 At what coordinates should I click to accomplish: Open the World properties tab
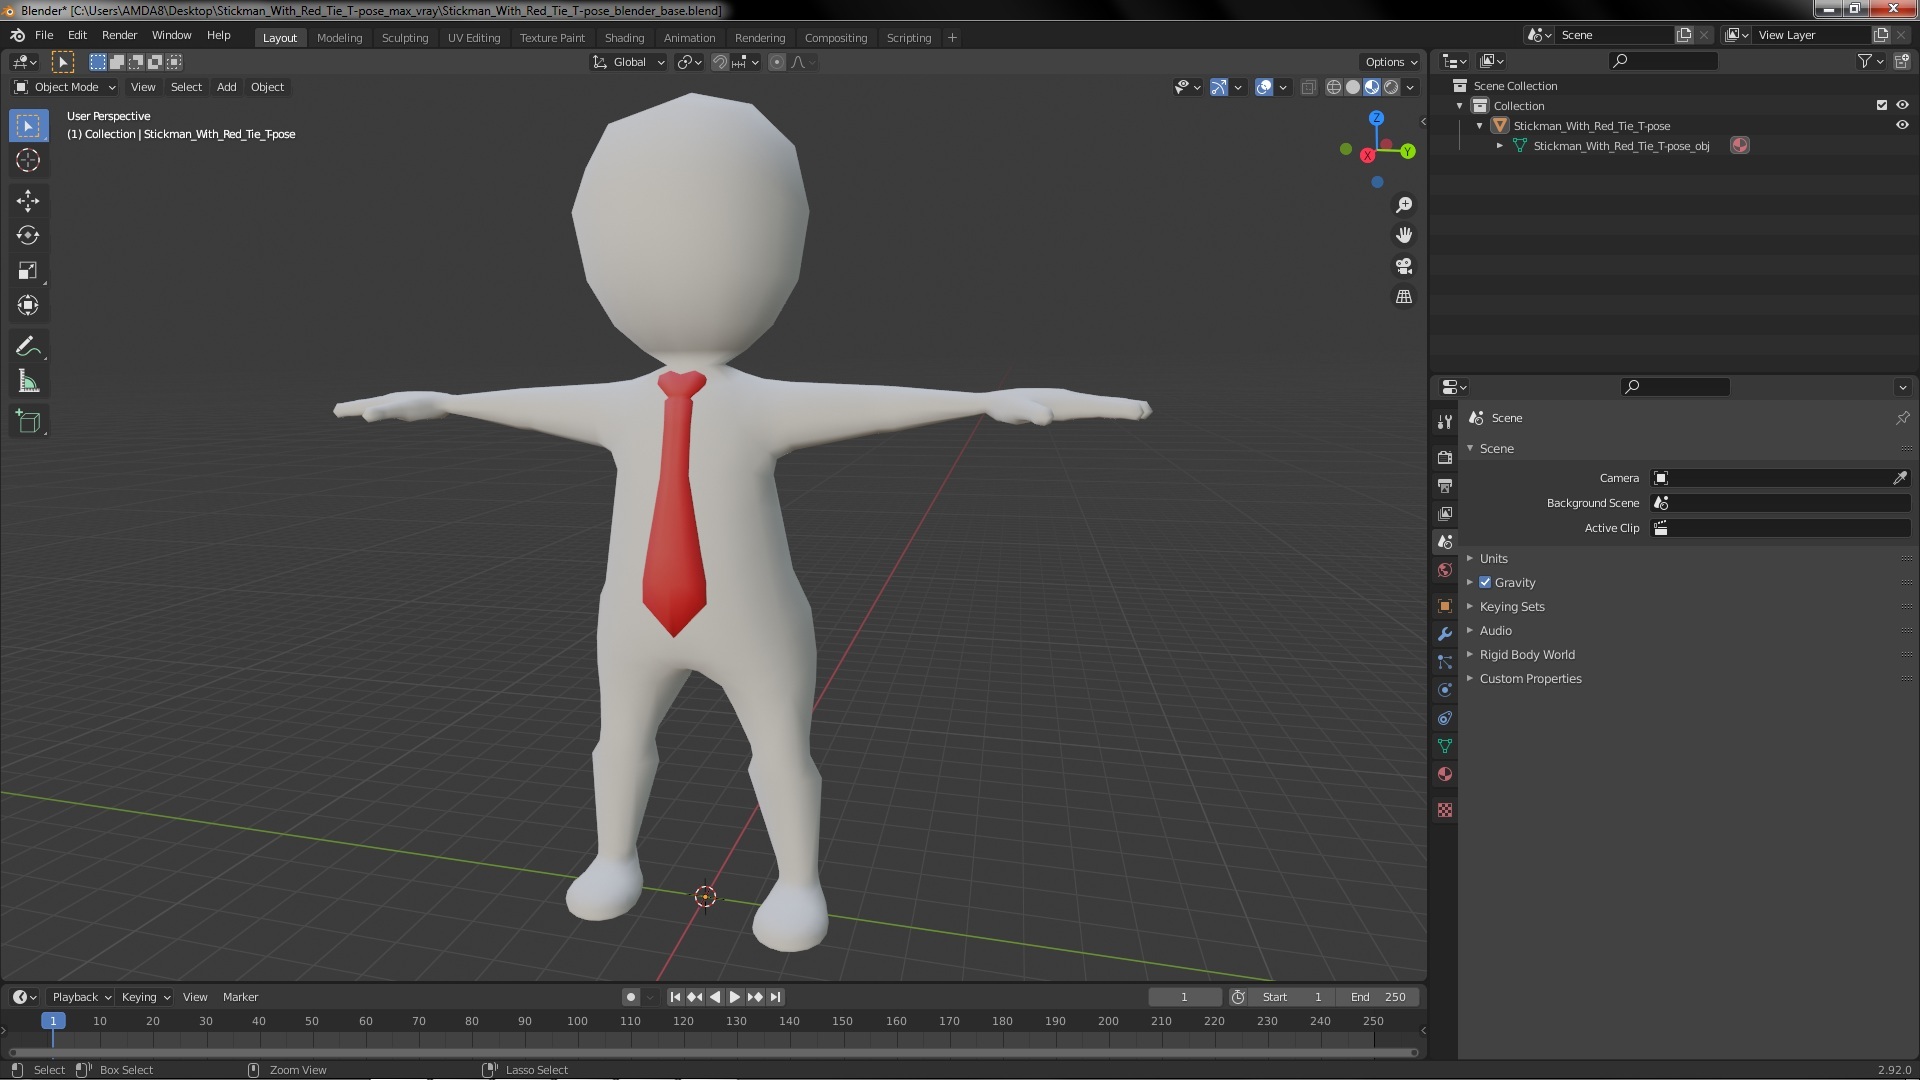(1444, 570)
